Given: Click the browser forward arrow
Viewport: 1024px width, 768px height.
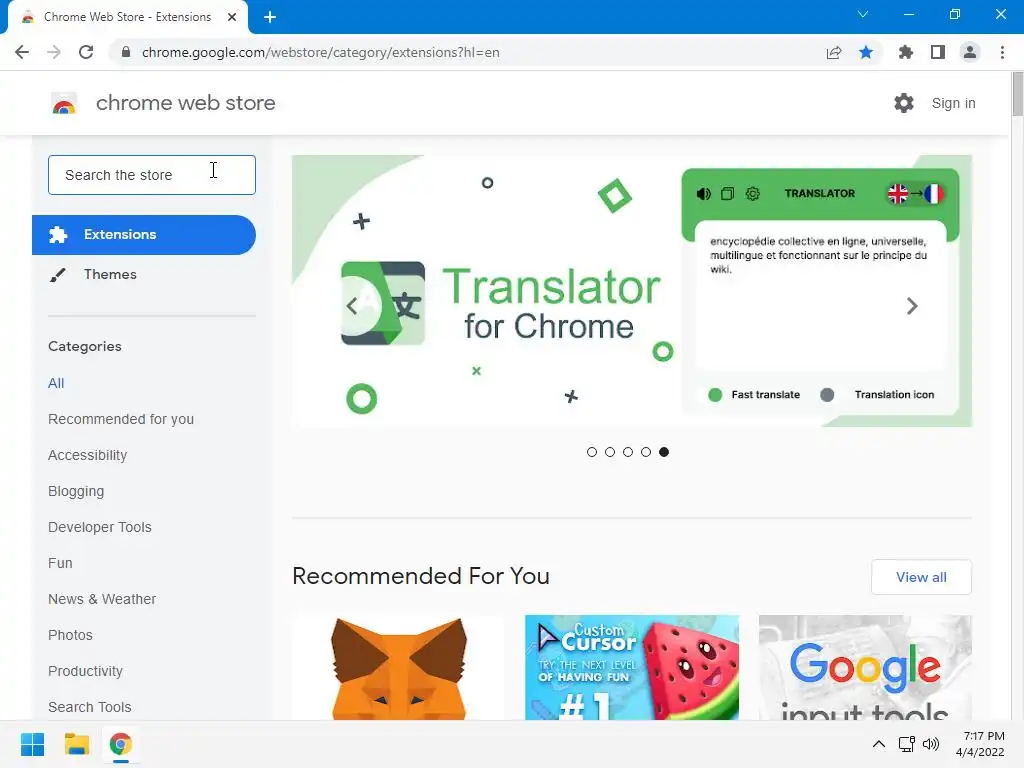Looking at the screenshot, I should [x=54, y=52].
